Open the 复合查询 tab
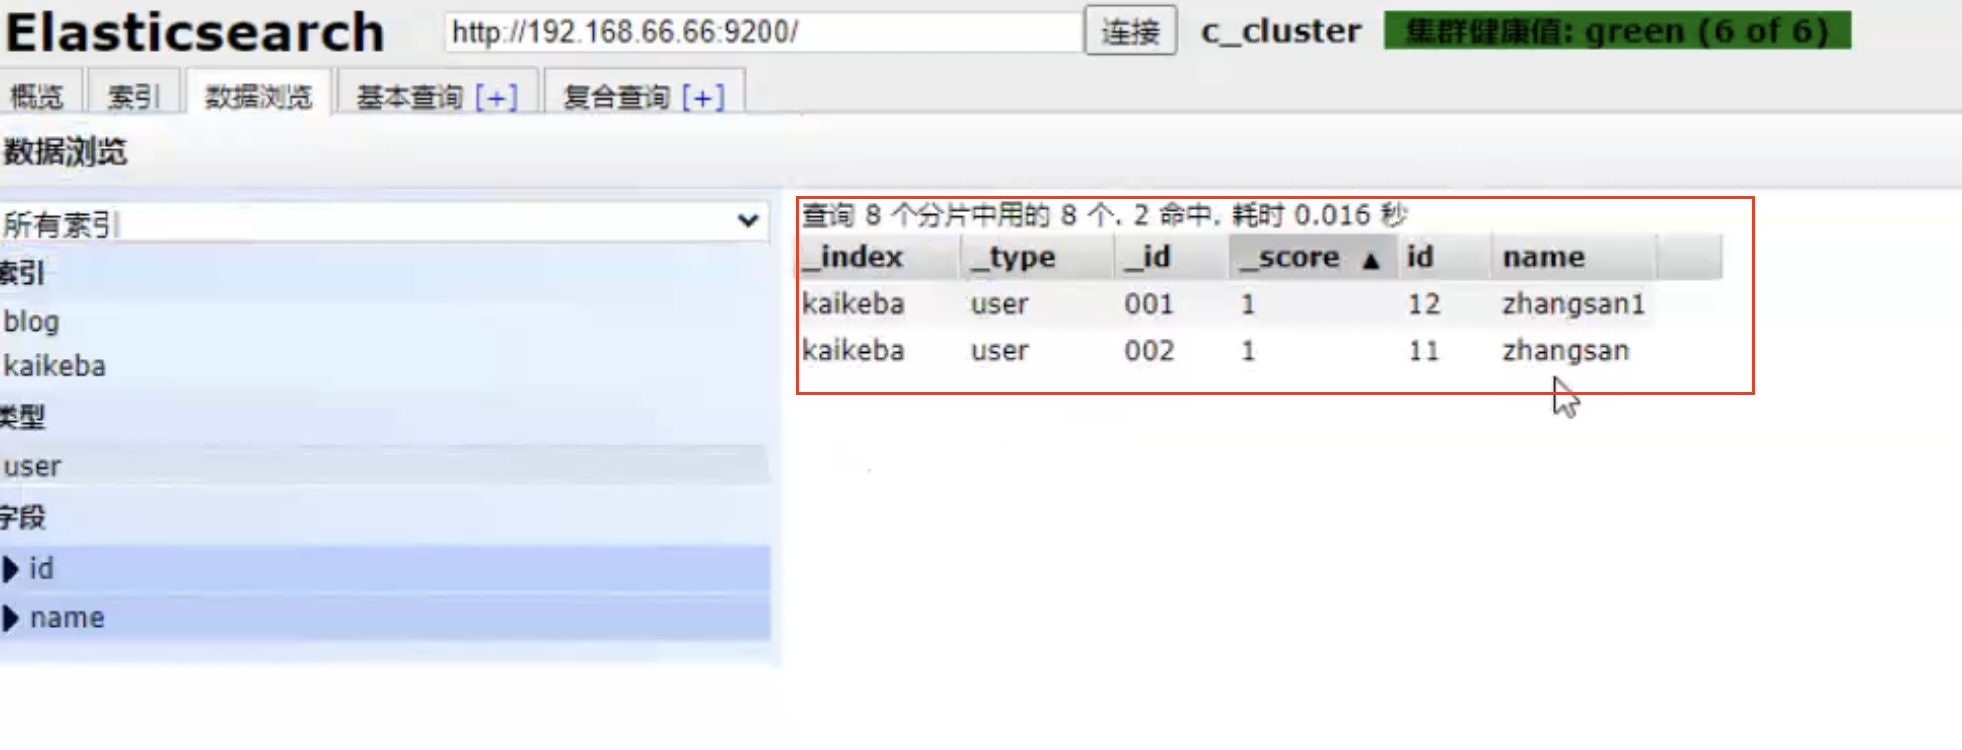Screen dimensions: 1962x750 pyautogui.click(x=617, y=97)
